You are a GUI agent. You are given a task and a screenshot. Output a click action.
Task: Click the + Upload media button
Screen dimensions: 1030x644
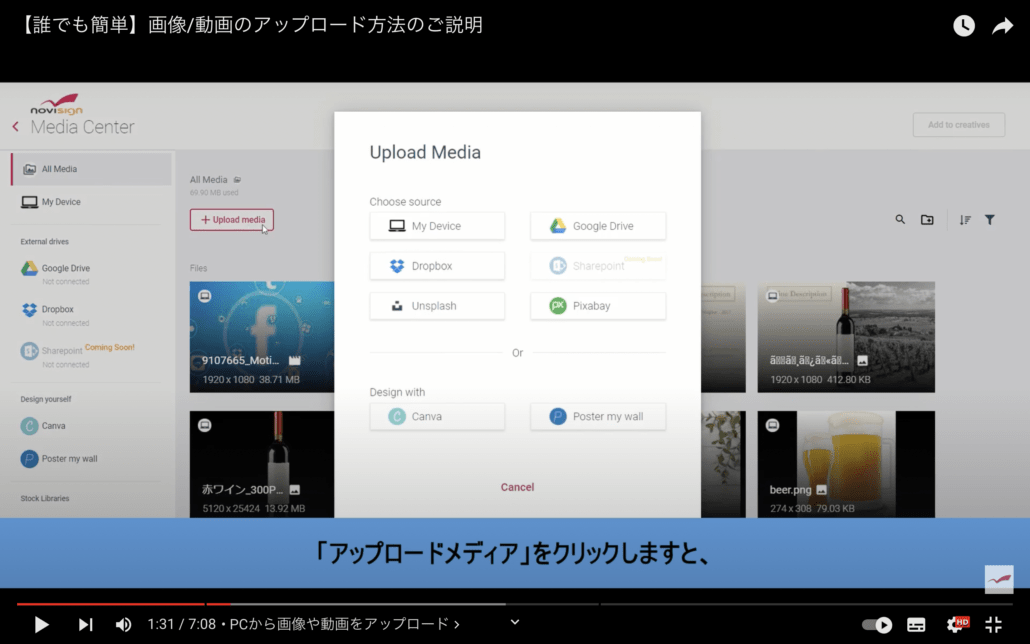[232, 219]
